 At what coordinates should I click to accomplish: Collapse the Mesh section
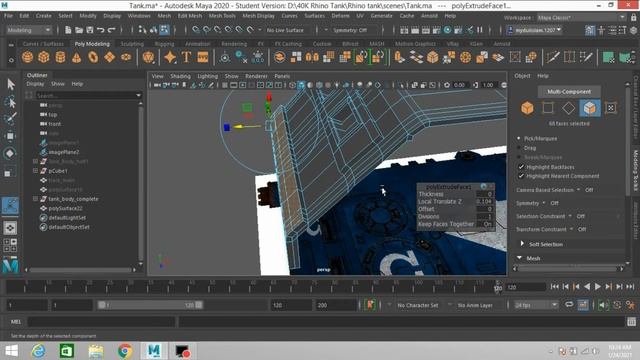(x=520, y=258)
